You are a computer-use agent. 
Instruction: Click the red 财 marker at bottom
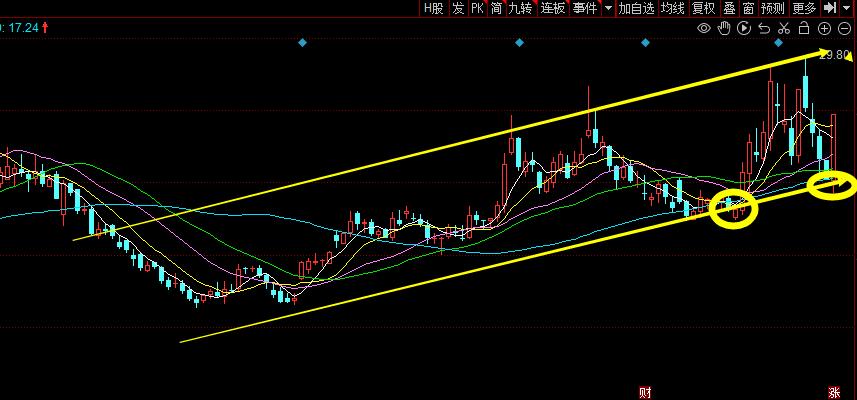point(645,392)
